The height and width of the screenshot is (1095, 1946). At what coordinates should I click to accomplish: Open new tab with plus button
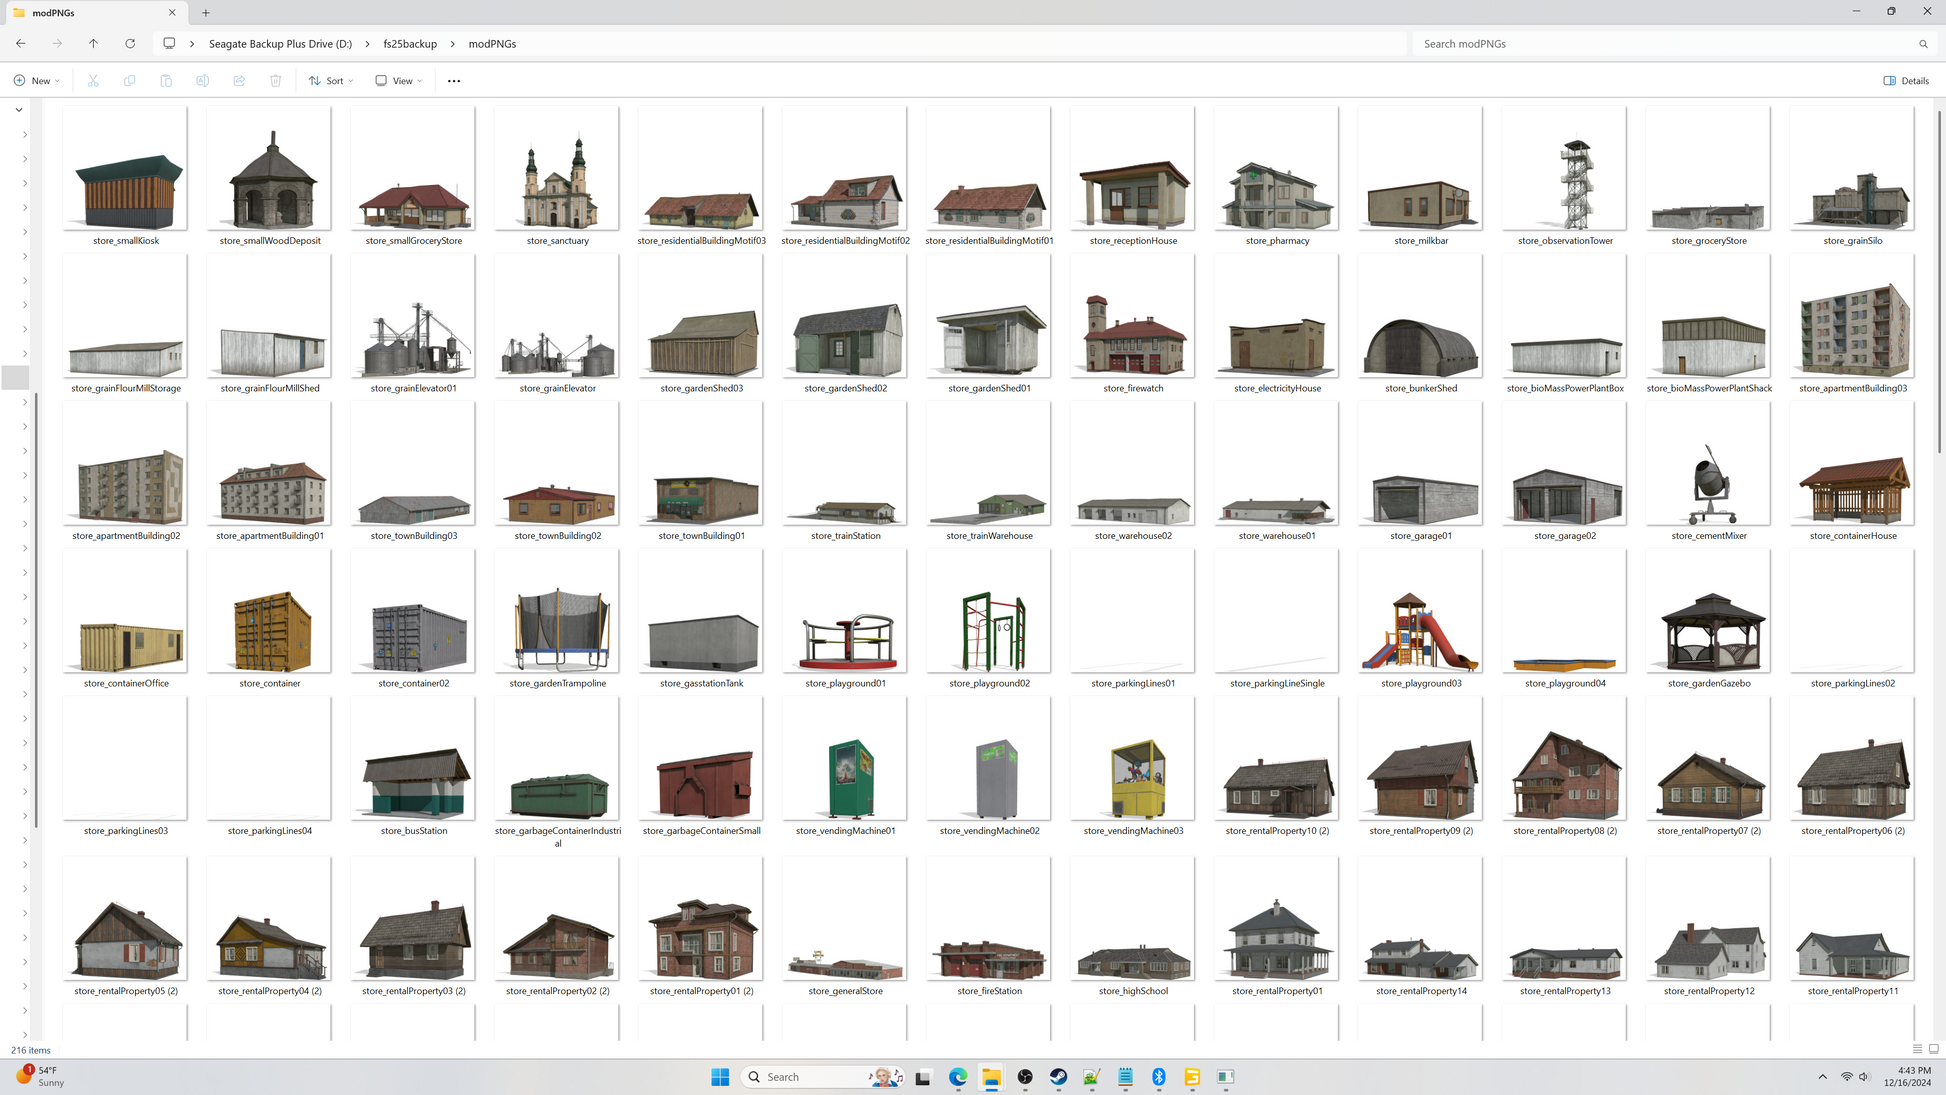click(206, 13)
